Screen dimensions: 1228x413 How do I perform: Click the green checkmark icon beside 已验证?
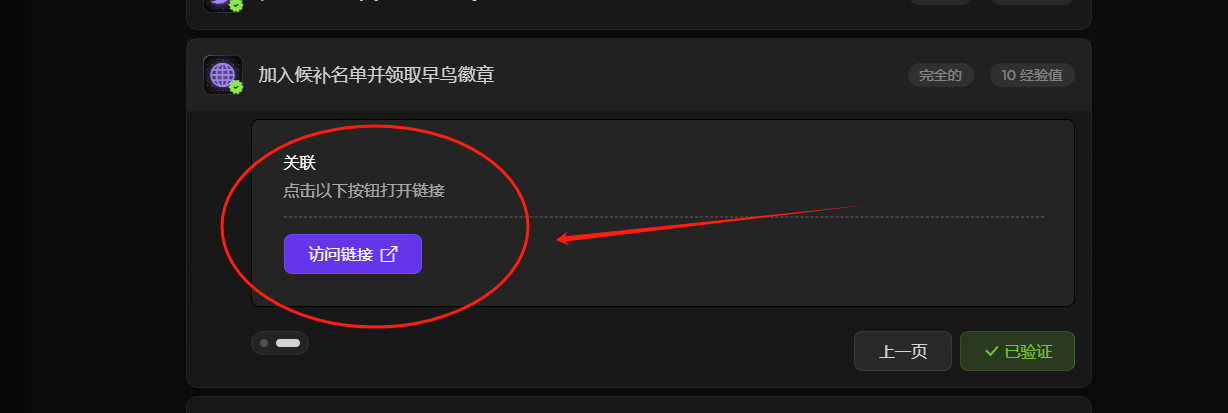992,351
